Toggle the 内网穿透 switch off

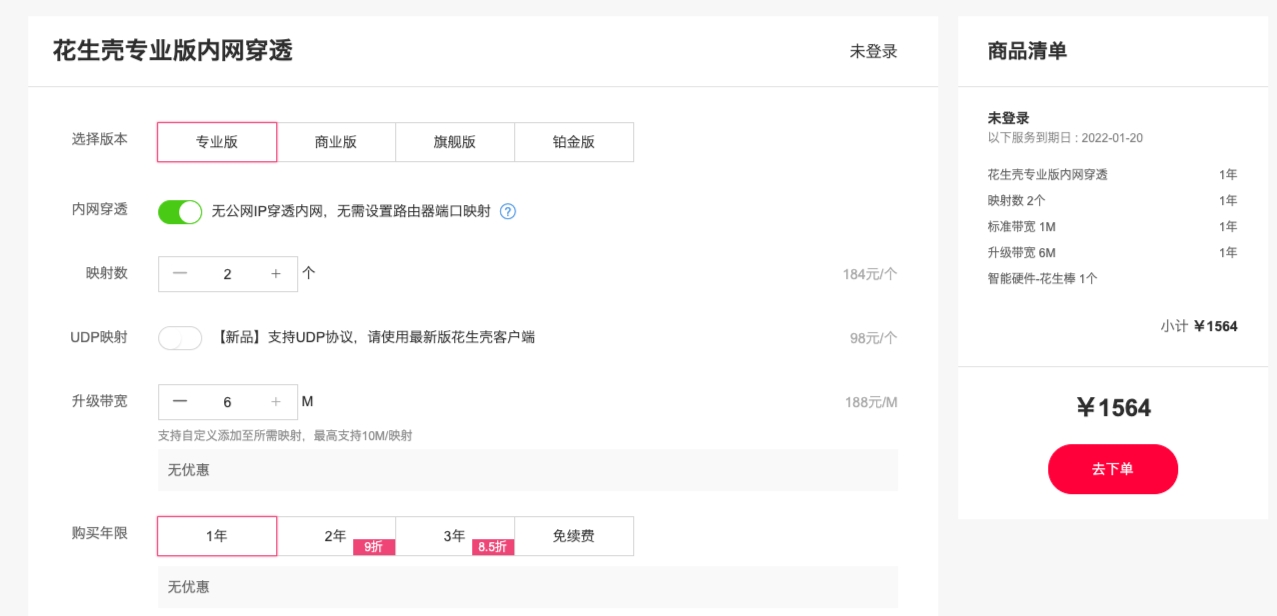(180, 212)
